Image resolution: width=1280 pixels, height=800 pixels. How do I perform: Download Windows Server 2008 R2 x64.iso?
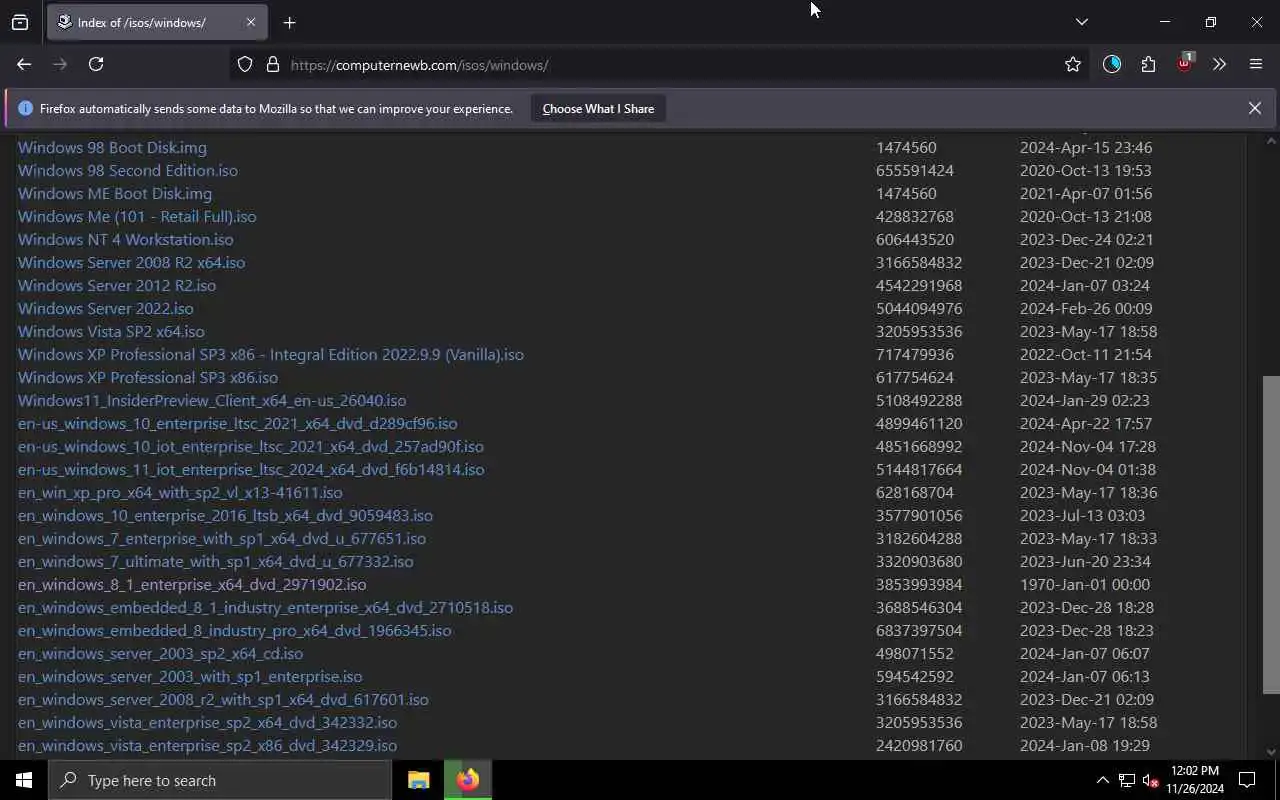click(131, 263)
